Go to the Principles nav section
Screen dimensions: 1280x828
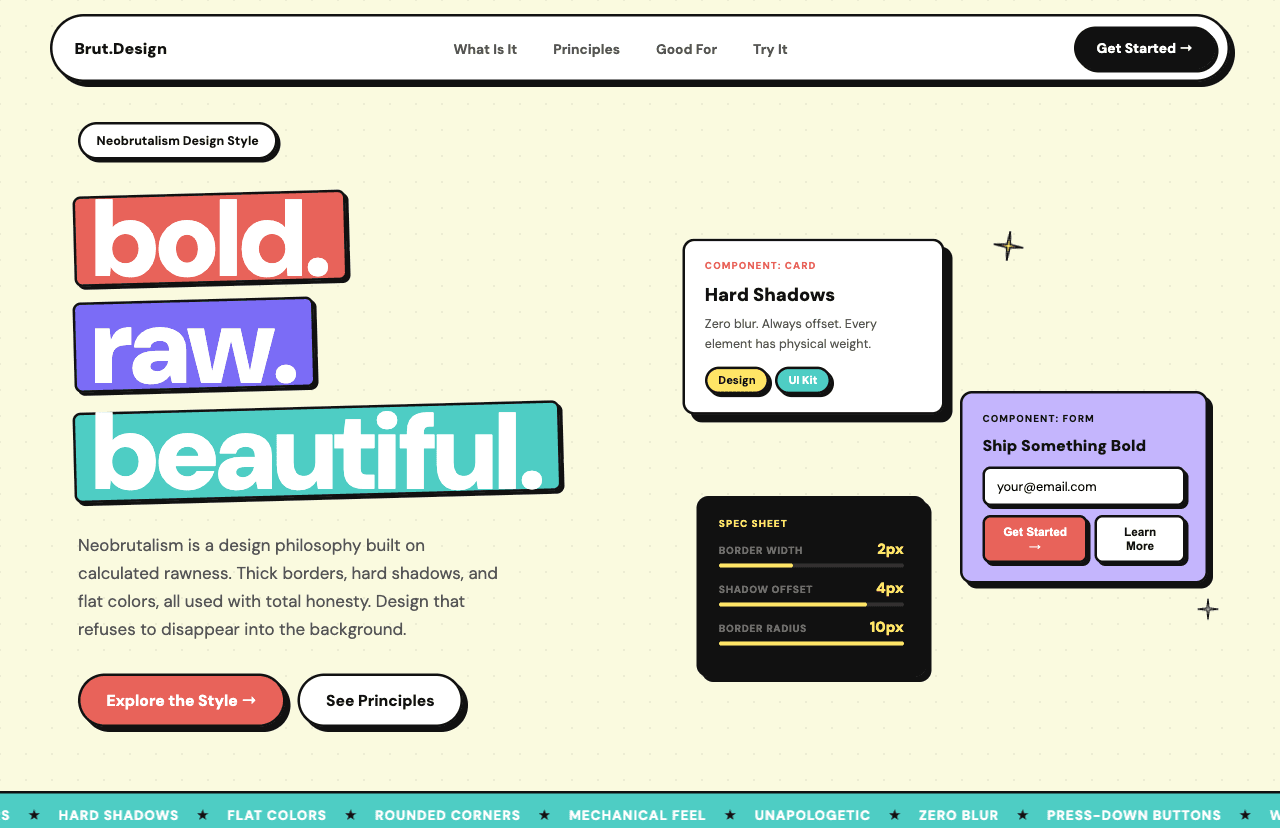point(586,49)
